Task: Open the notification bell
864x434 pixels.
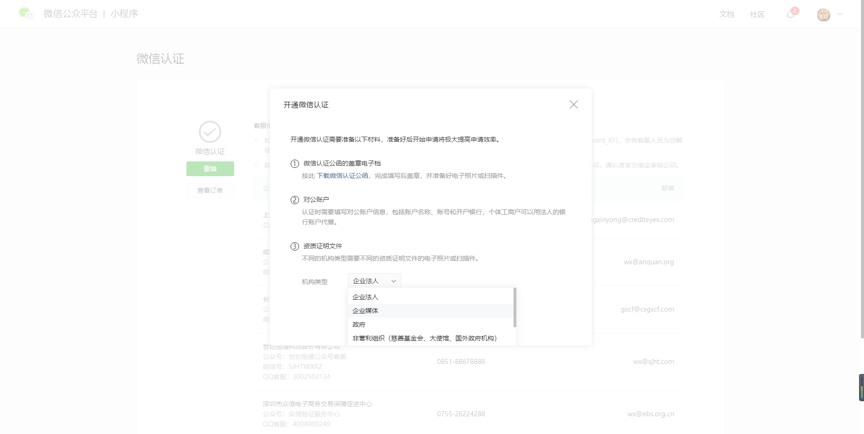Action: point(791,14)
